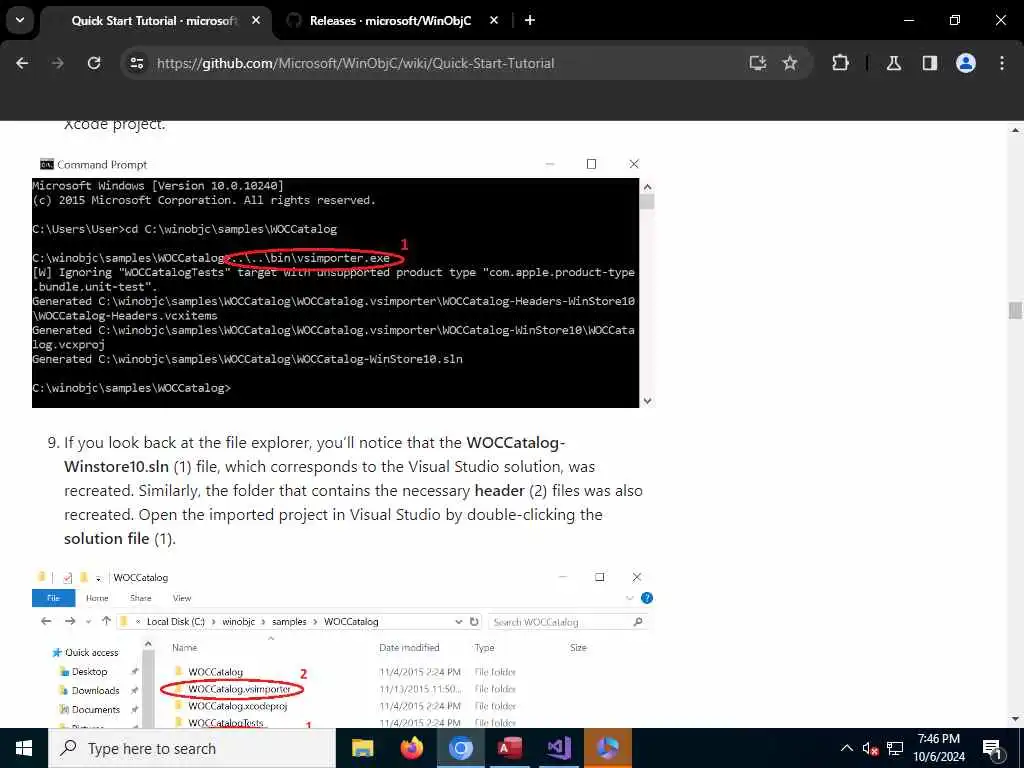Click the Command Prompt screenshot image
This screenshot has height=768, width=1024.
pos(343,281)
